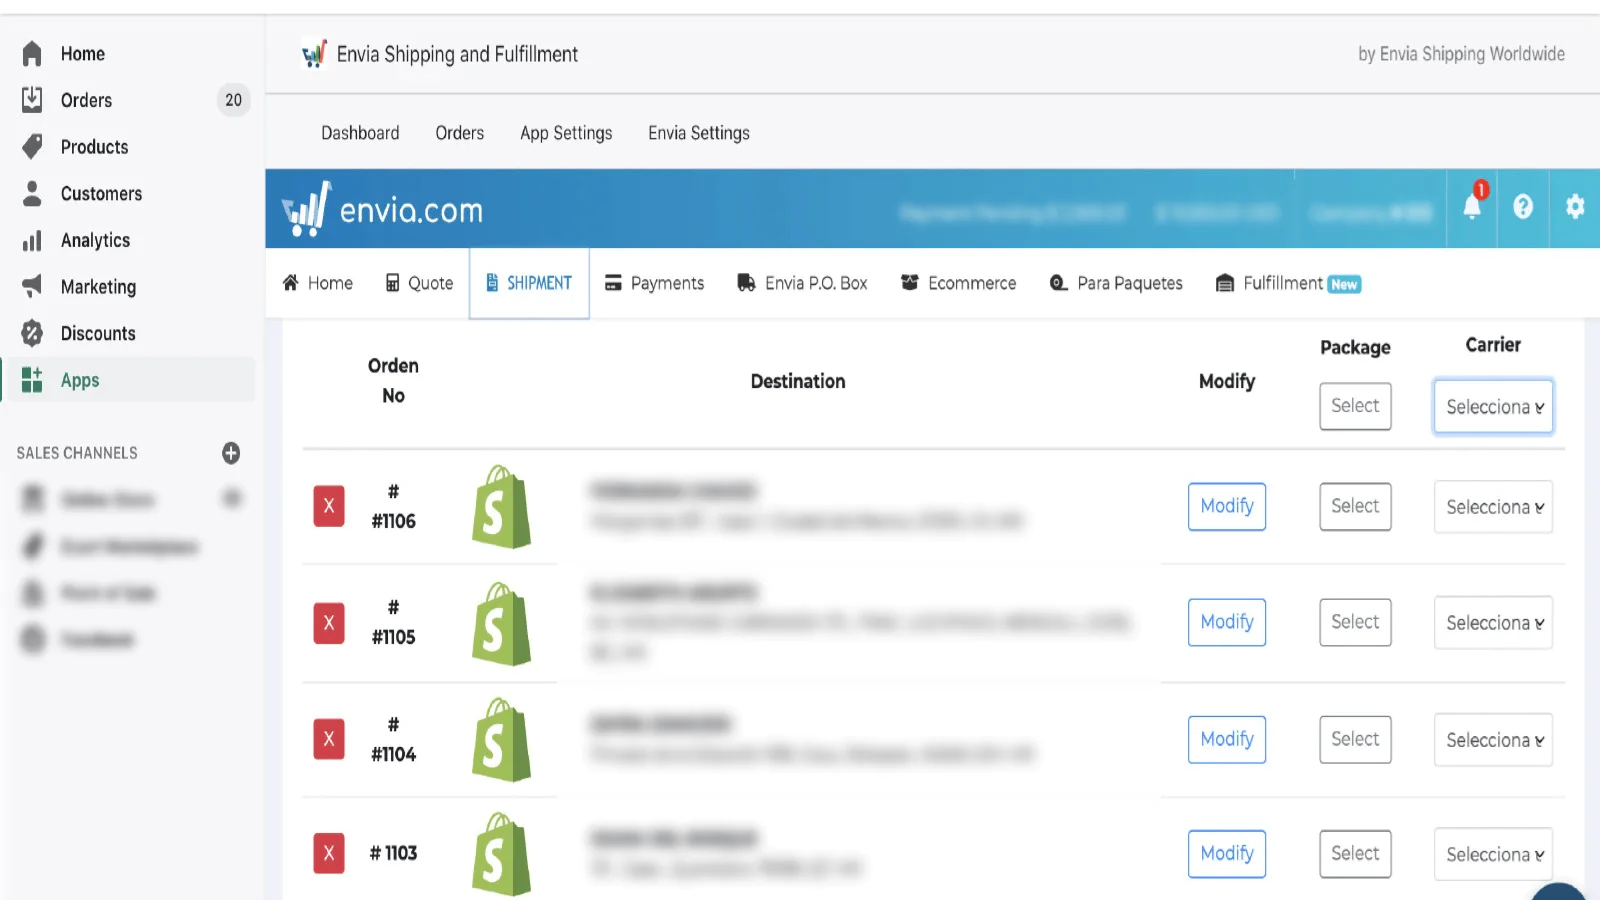Remove order #1106 with the red X
Image resolution: width=1600 pixels, height=900 pixels.
coord(329,506)
